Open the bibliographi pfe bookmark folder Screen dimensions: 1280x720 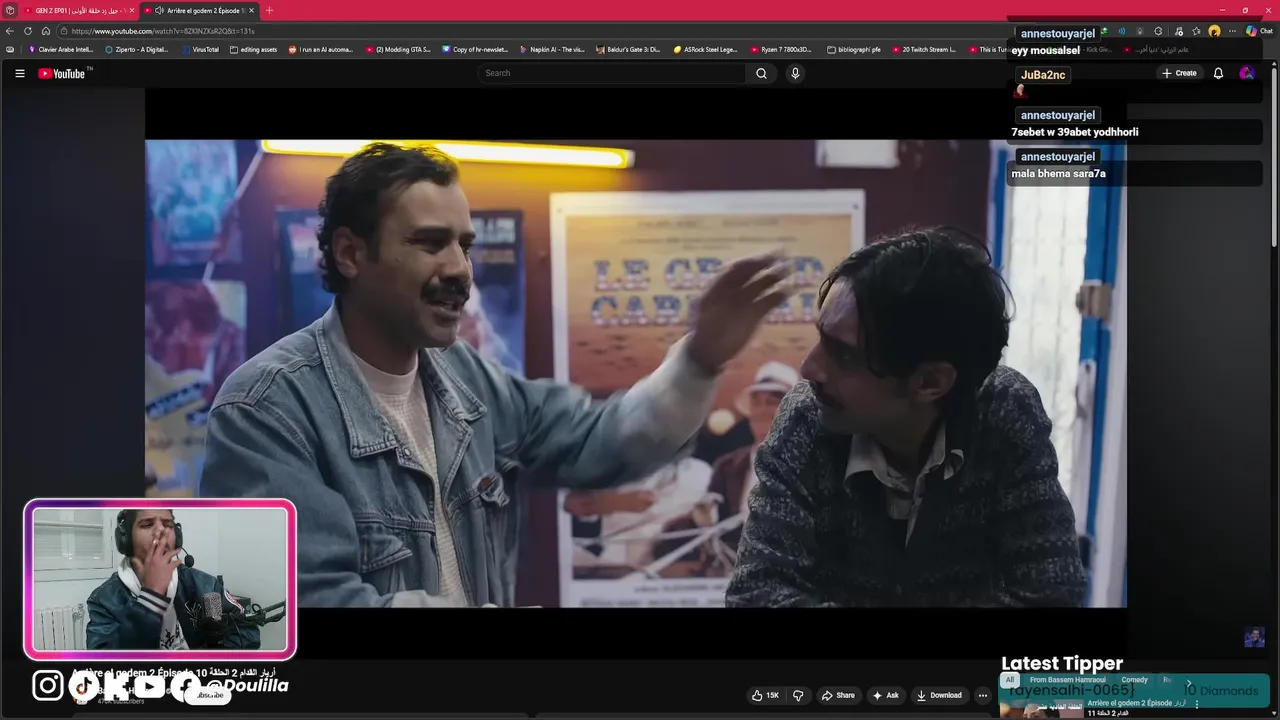[x=854, y=49]
